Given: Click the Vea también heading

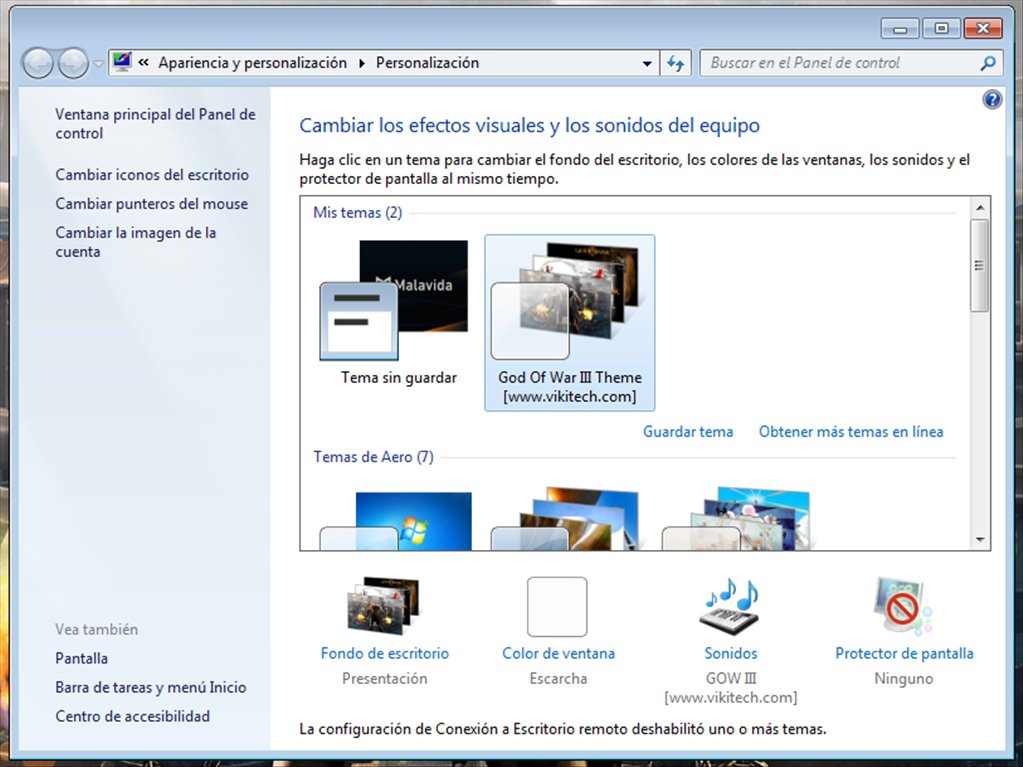Looking at the screenshot, I should [x=97, y=629].
